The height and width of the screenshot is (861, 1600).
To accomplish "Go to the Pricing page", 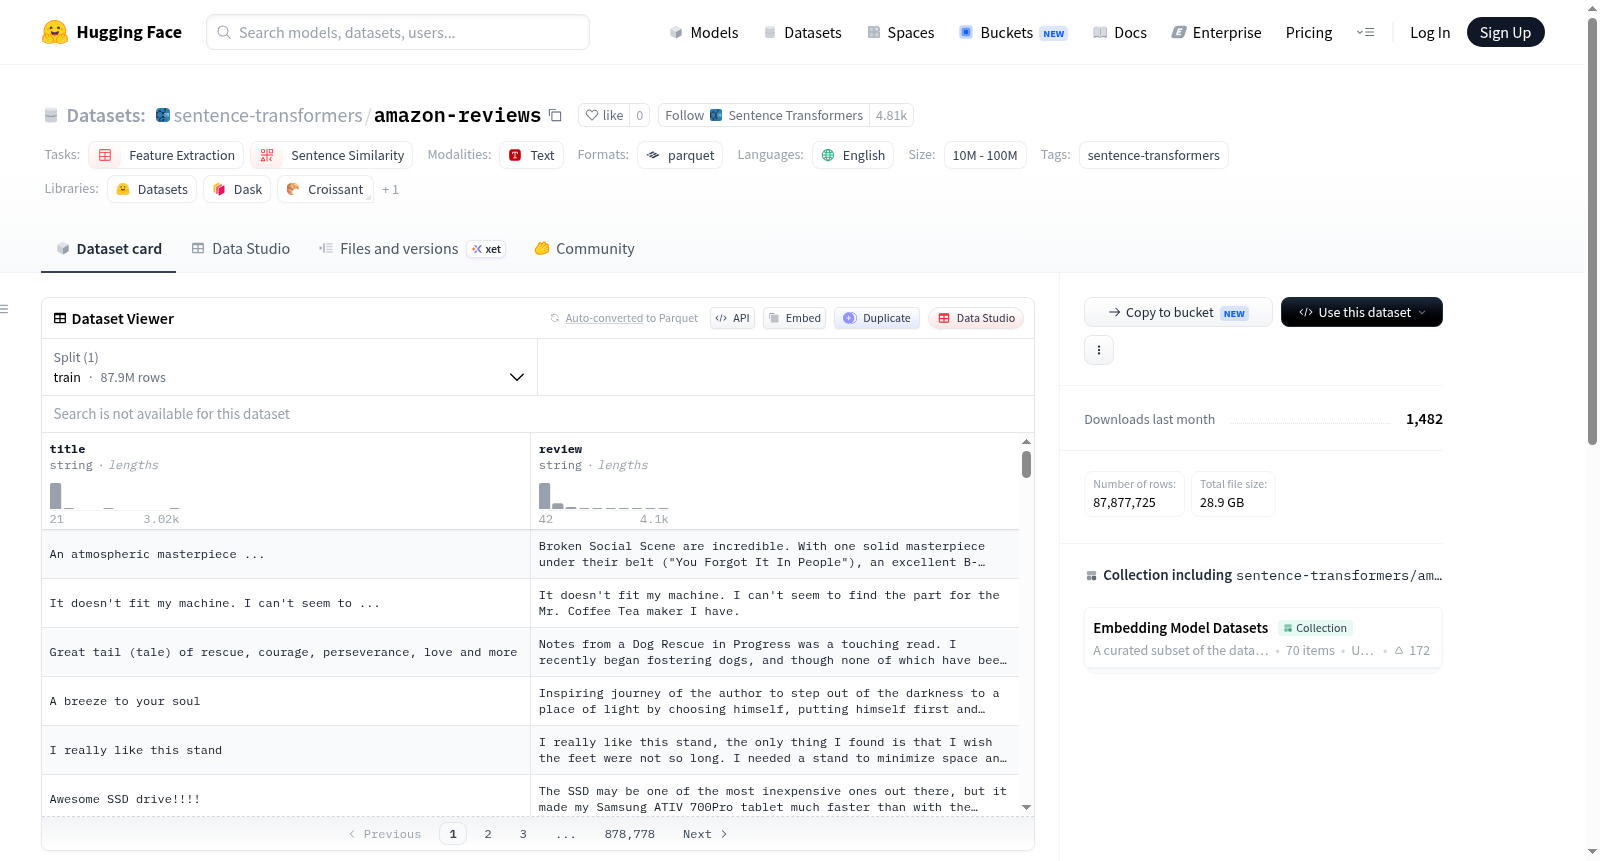I will (1308, 32).
